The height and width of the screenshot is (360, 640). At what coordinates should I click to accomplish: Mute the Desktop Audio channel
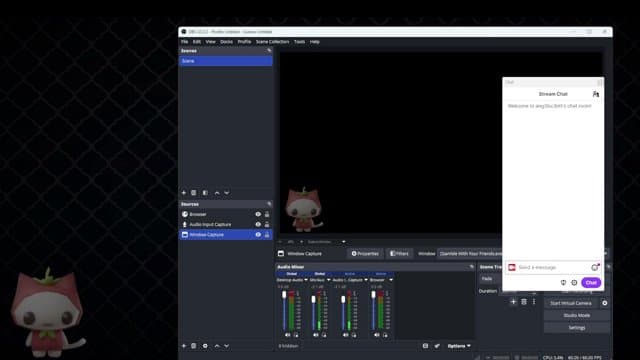coord(287,335)
